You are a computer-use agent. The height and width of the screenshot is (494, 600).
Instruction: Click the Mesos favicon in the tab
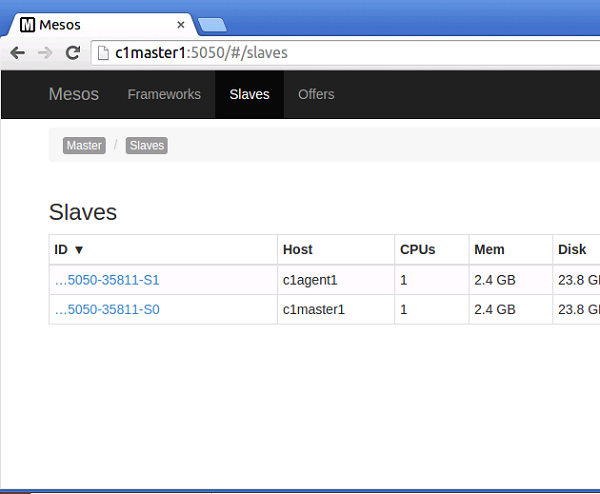(x=27, y=25)
